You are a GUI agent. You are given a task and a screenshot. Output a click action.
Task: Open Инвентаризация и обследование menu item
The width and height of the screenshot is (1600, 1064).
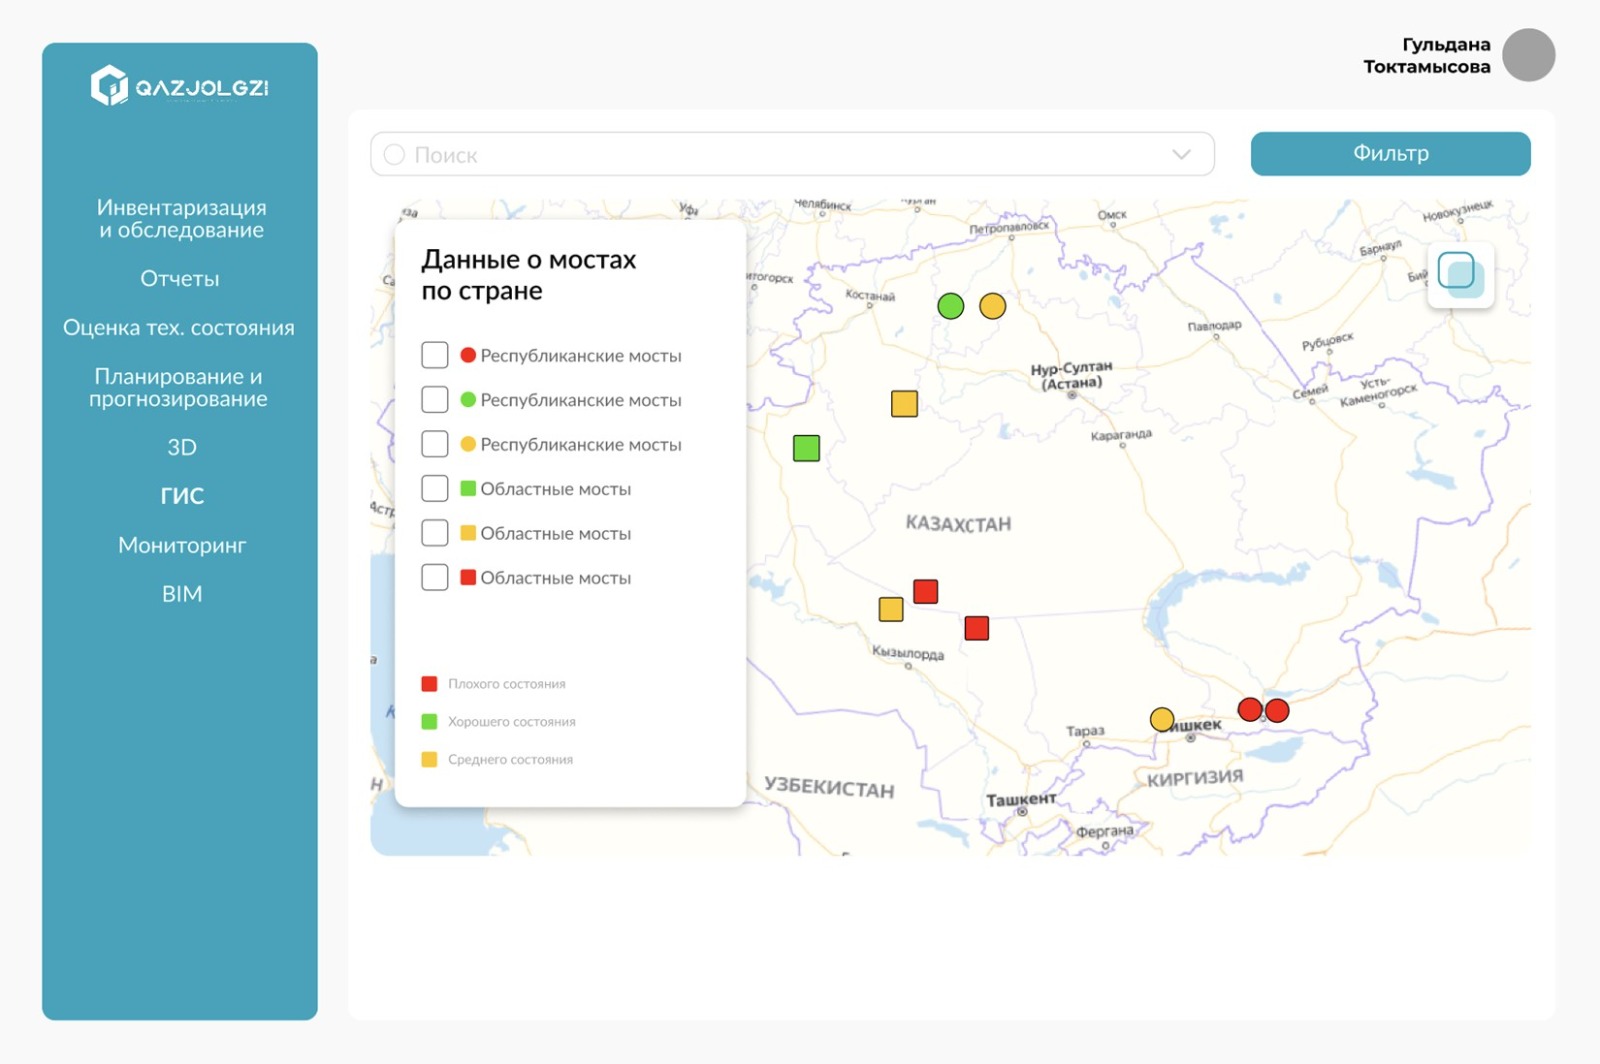[181, 218]
